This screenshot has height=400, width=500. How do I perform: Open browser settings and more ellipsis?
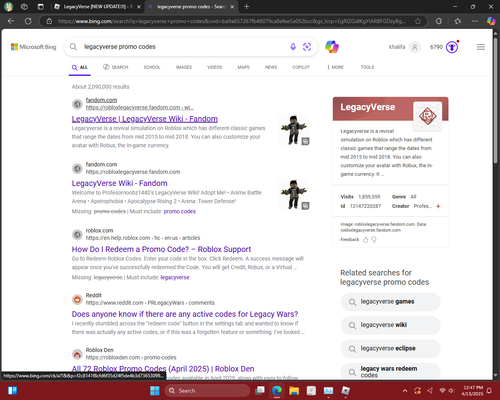point(475,21)
